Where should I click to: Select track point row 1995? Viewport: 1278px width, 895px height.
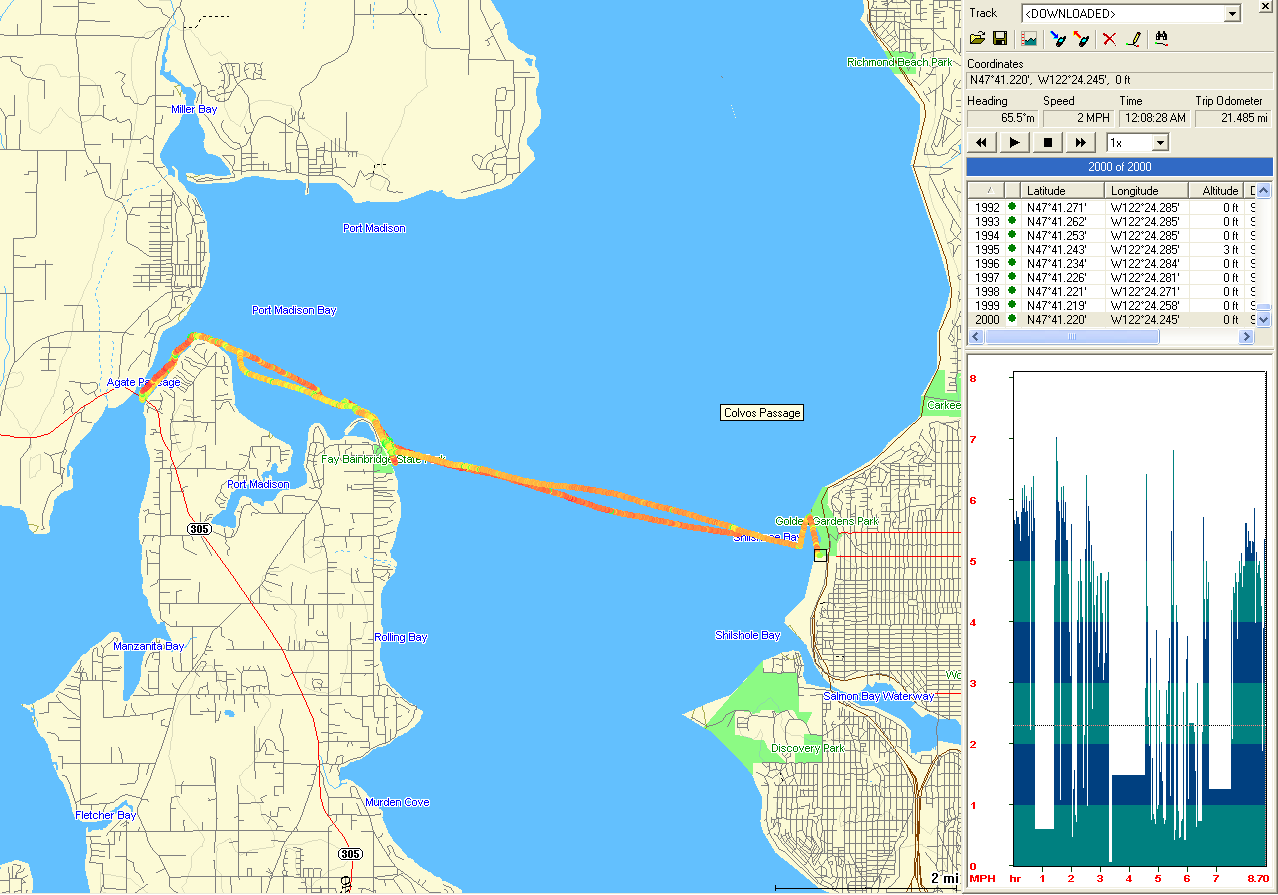point(1100,249)
